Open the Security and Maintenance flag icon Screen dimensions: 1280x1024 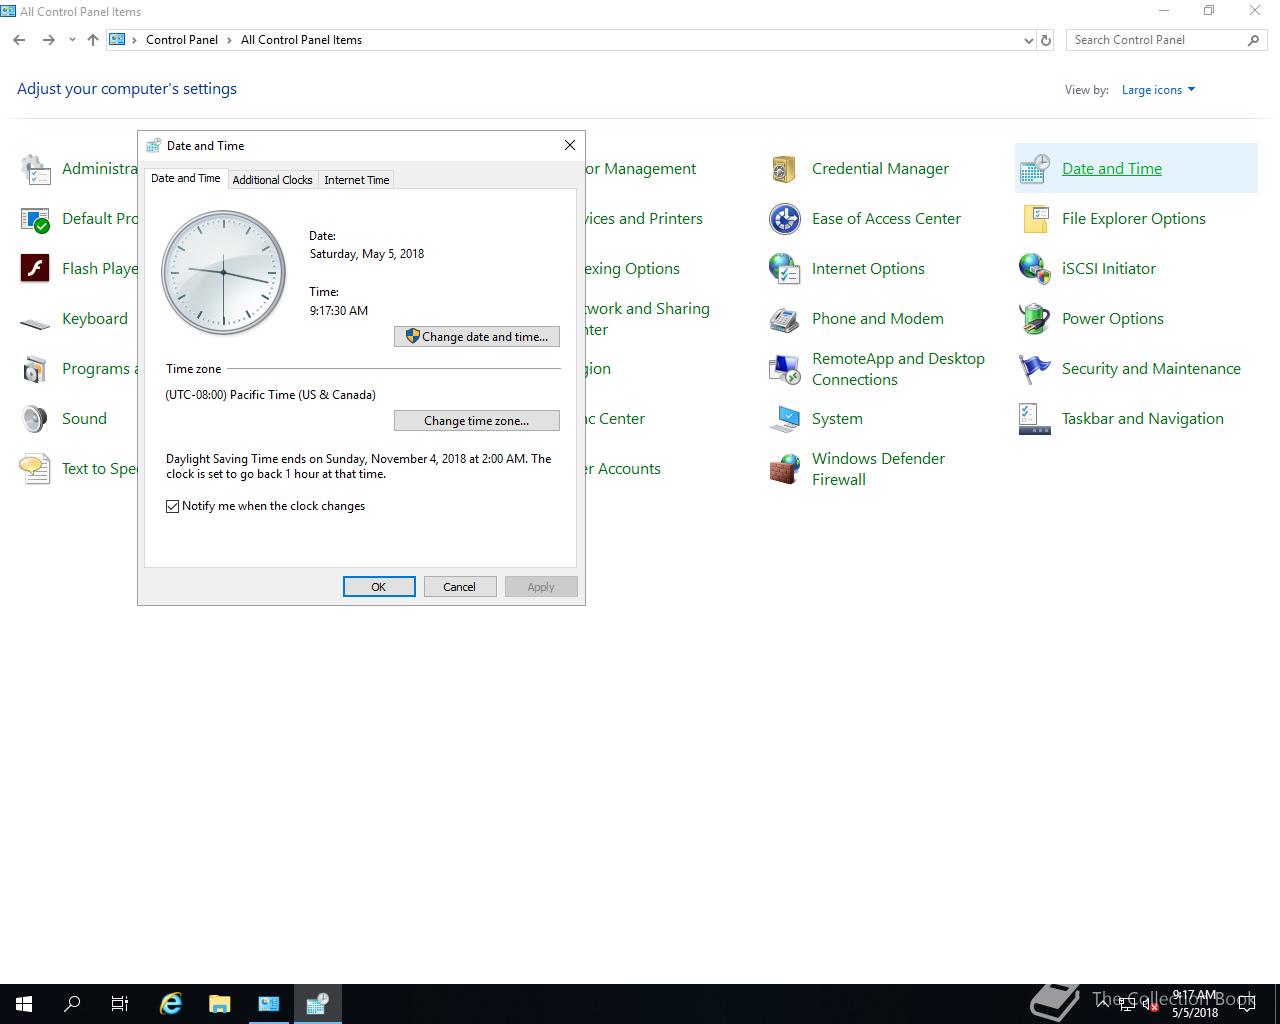point(1034,369)
